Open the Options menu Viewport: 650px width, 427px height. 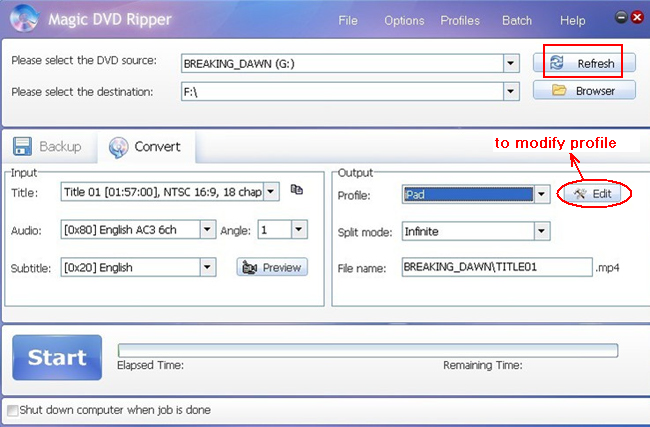tap(404, 20)
